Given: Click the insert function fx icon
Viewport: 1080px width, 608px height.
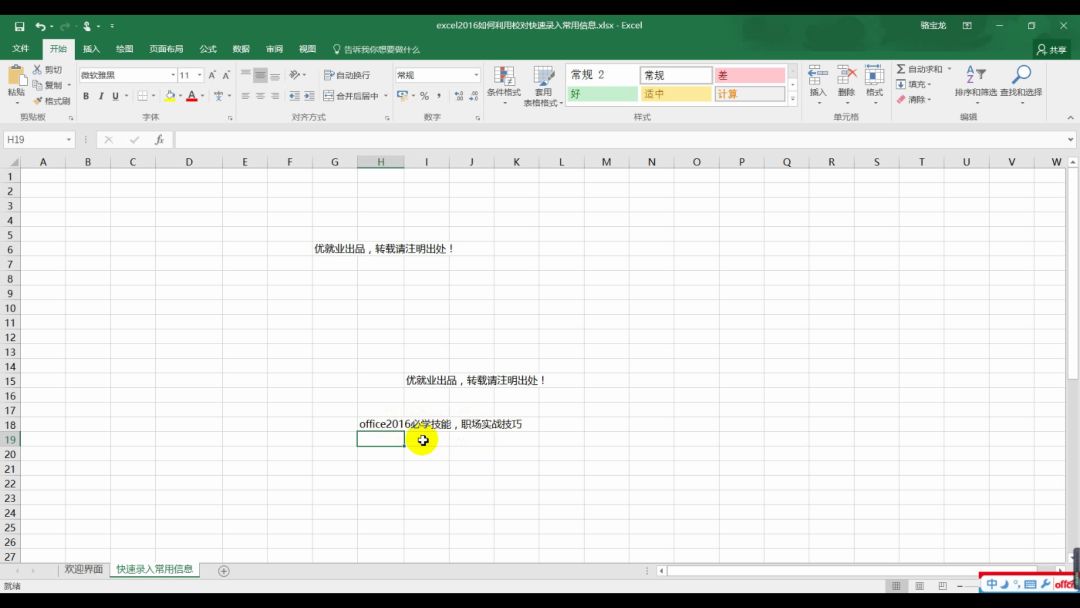Looking at the screenshot, I should (159, 140).
